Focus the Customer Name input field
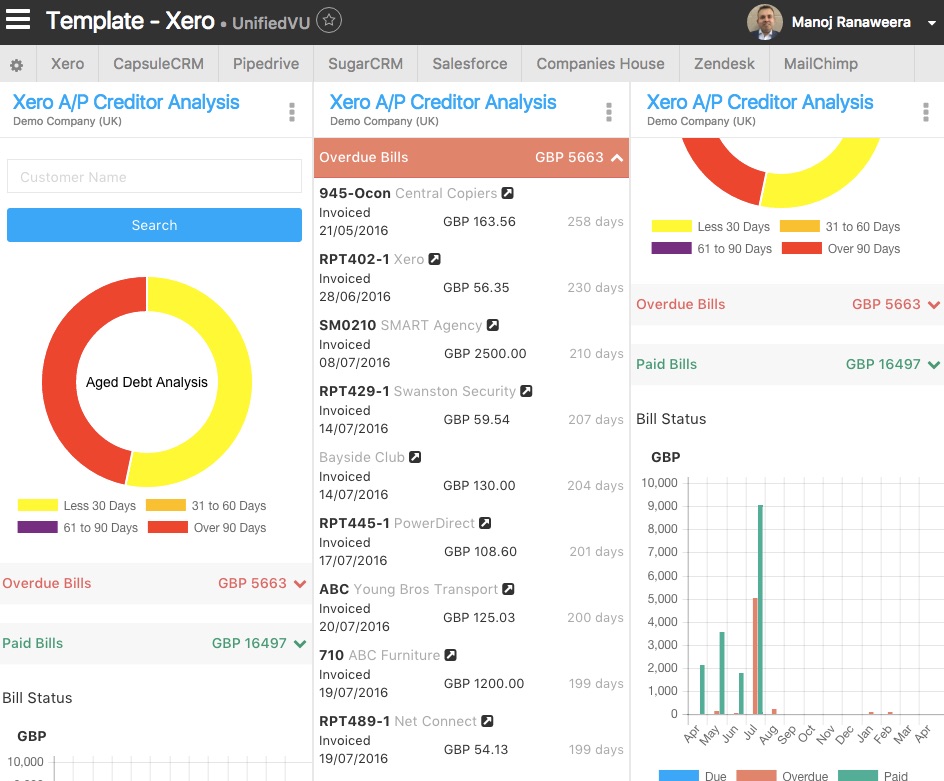Viewport: 944px width, 781px height. (154, 176)
